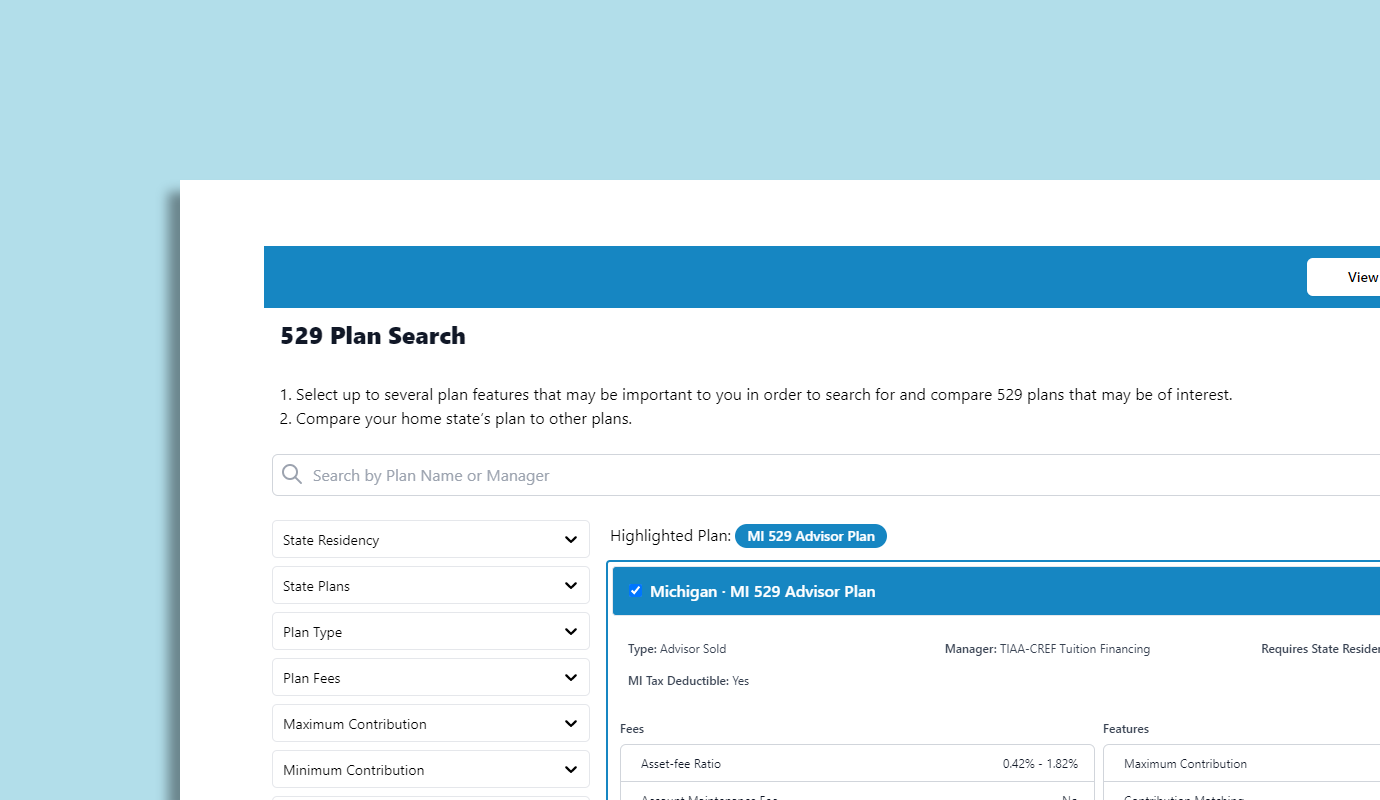Click the magnifier search icon
Image resolution: width=1380 pixels, height=800 pixels.
[292, 474]
